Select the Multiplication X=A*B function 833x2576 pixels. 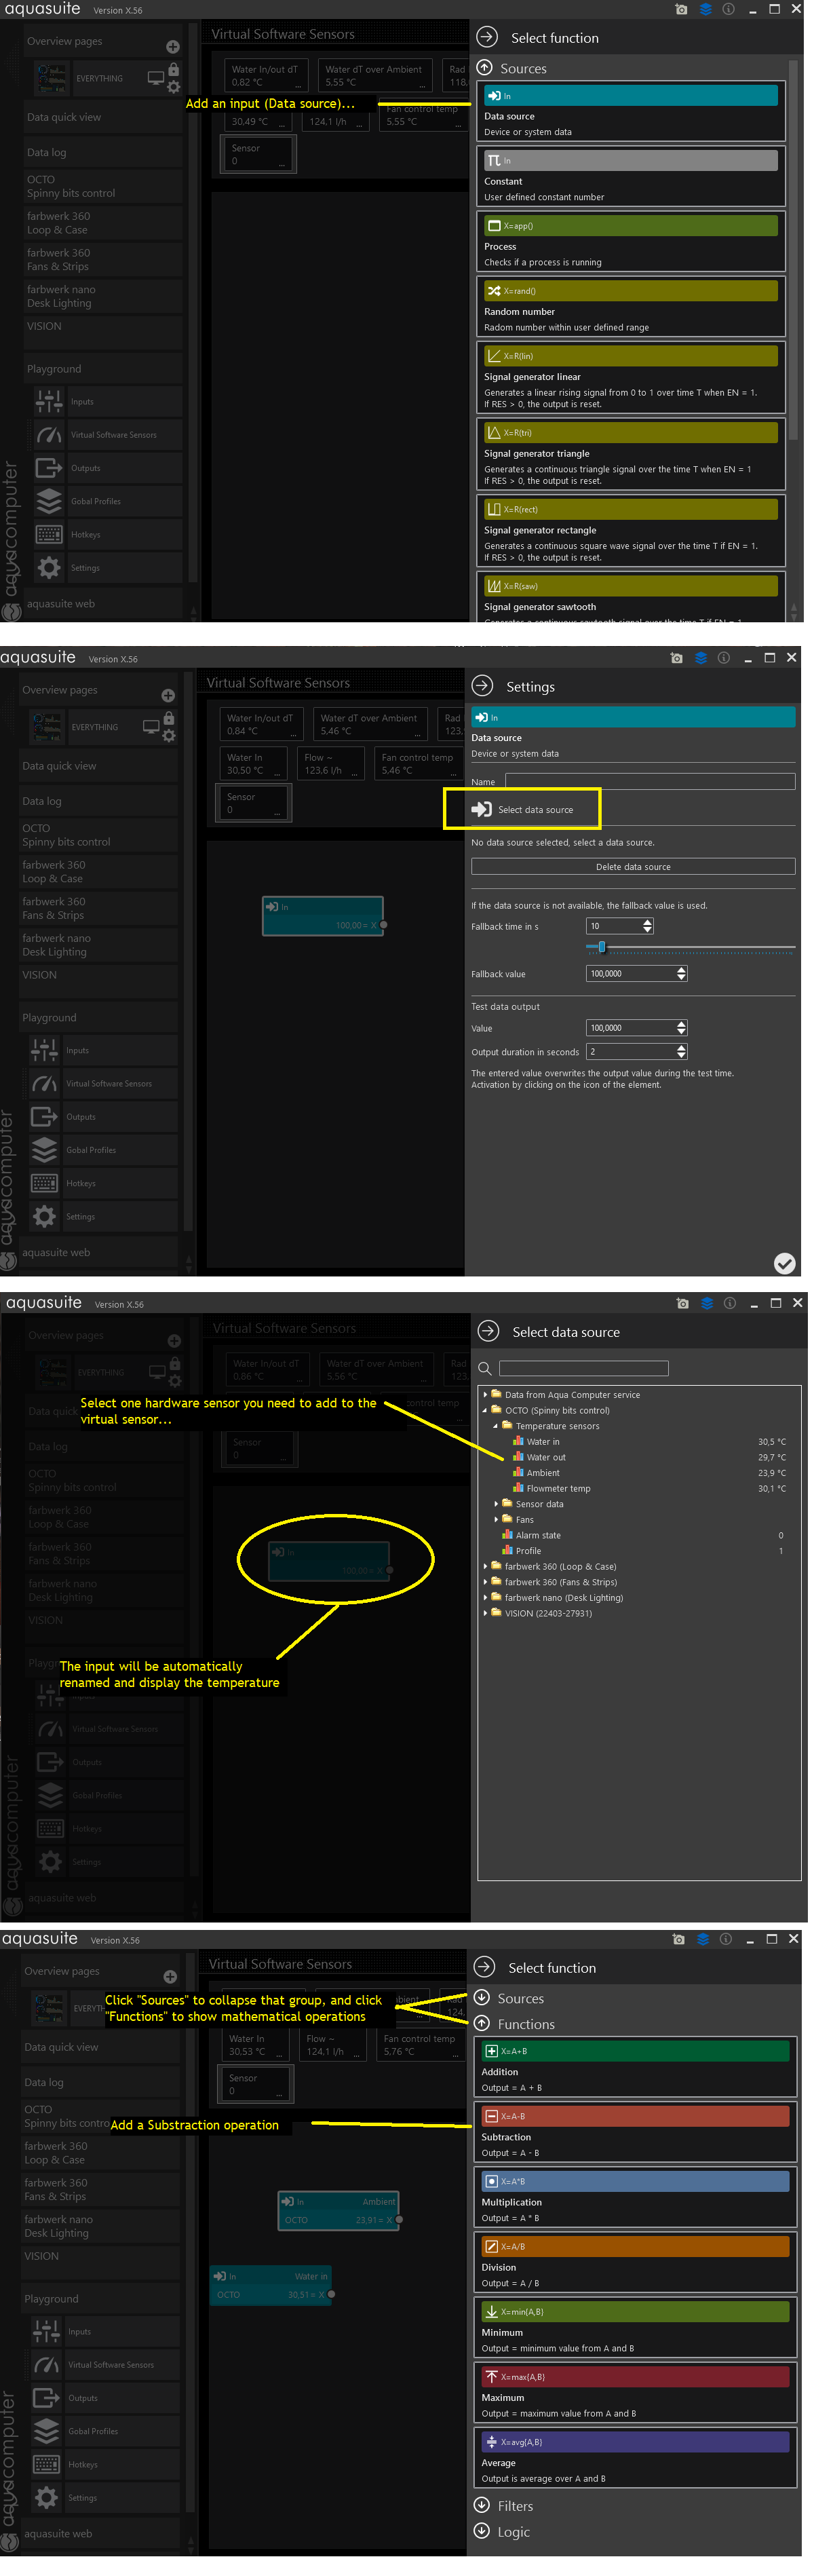[635, 2197]
